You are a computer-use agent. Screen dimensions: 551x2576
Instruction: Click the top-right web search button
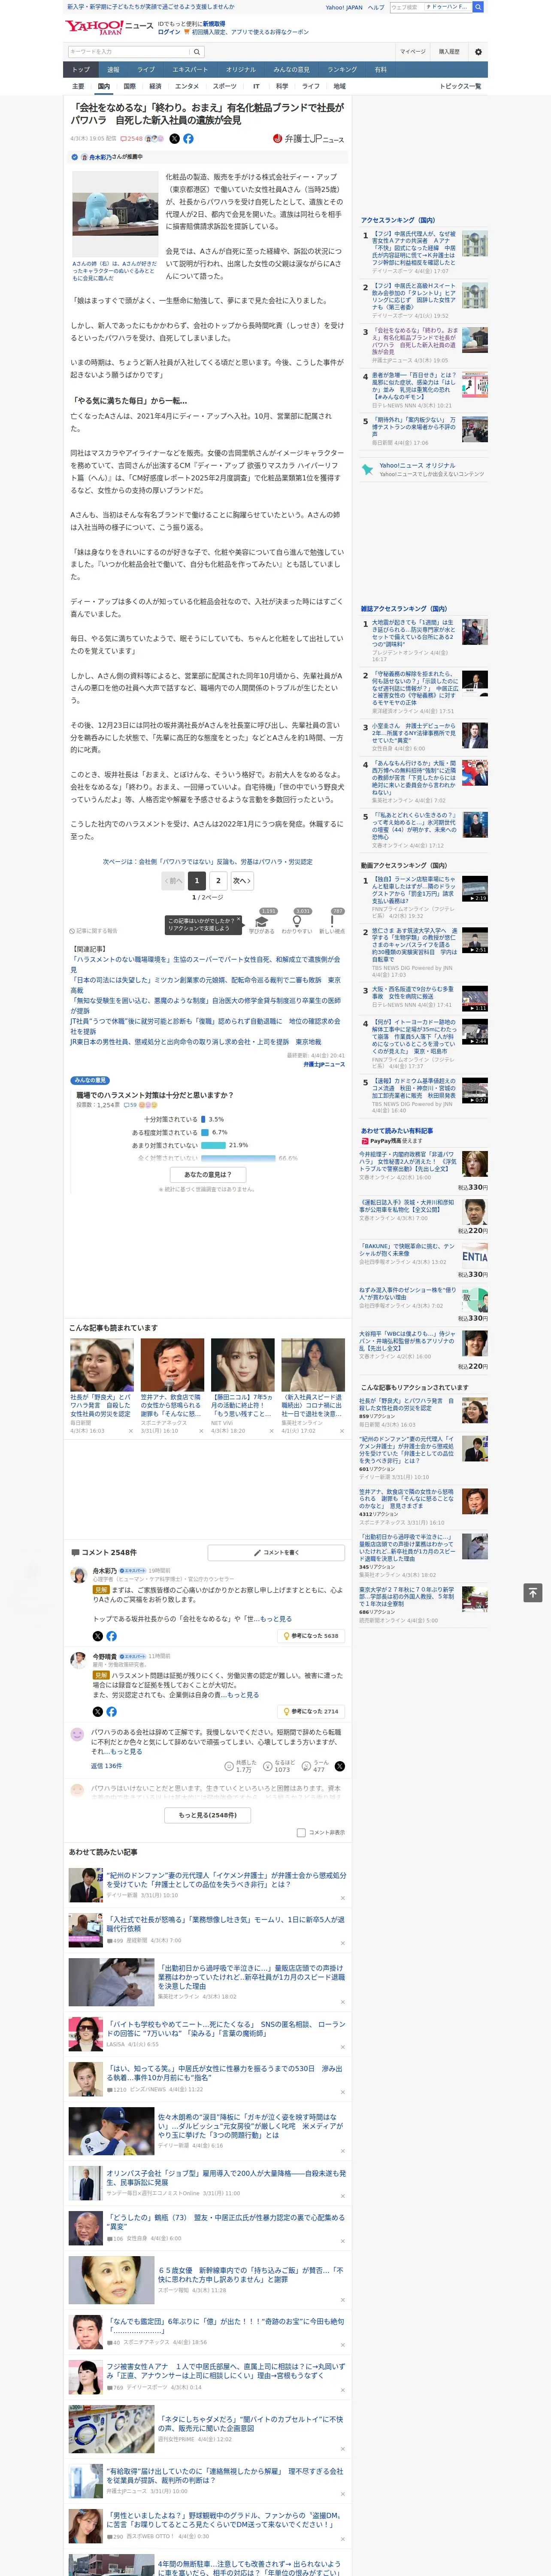coord(478,7)
